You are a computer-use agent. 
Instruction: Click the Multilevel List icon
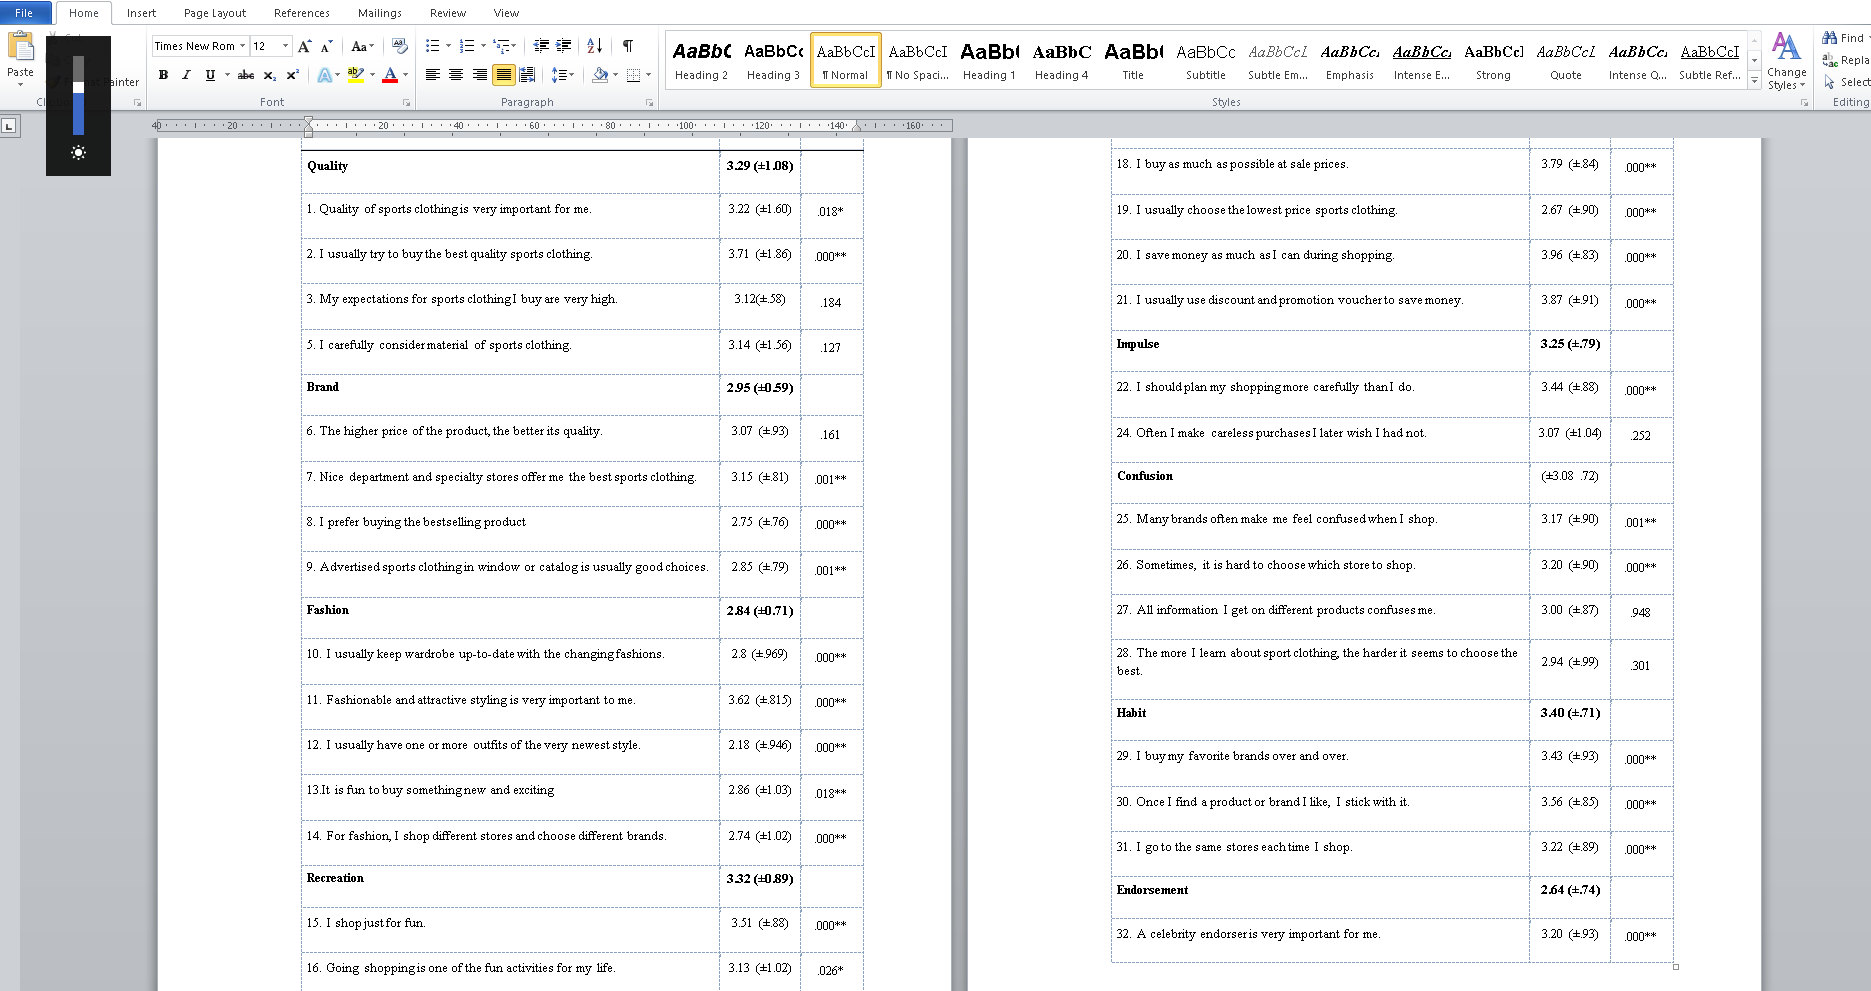click(502, 46)
